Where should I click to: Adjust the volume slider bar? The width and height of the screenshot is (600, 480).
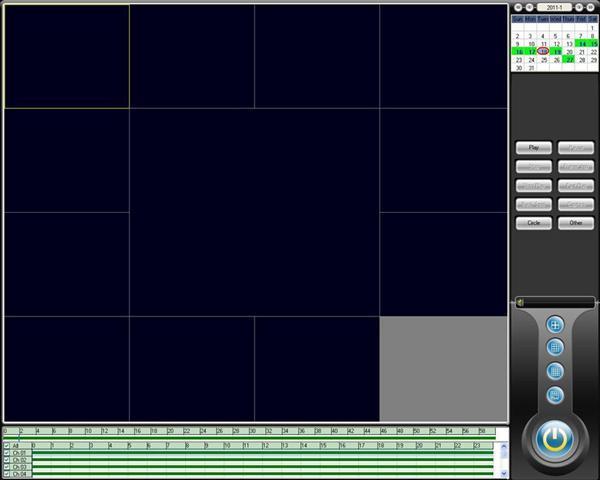click(560, 302)
